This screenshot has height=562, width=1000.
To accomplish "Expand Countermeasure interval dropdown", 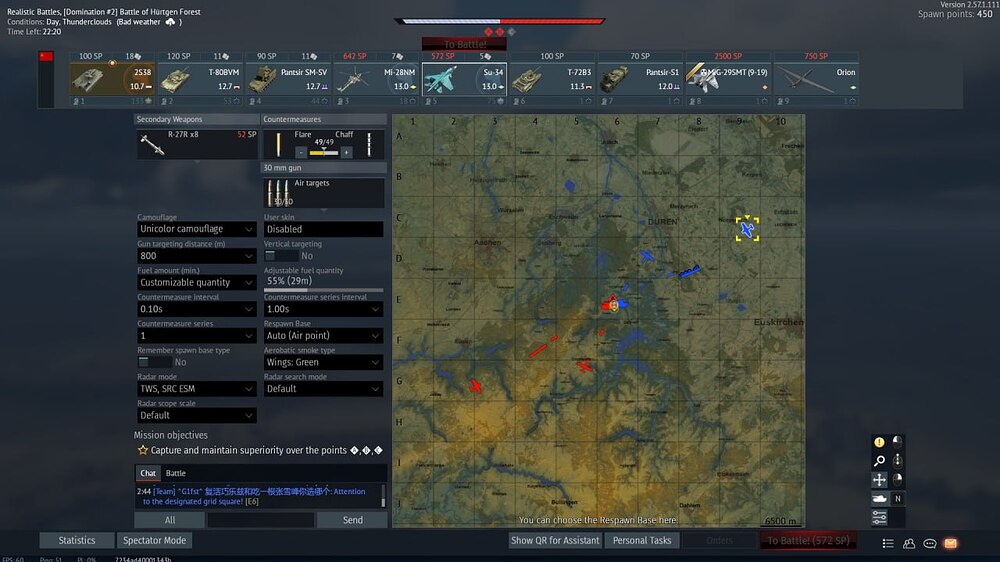I will pos(196,309).
